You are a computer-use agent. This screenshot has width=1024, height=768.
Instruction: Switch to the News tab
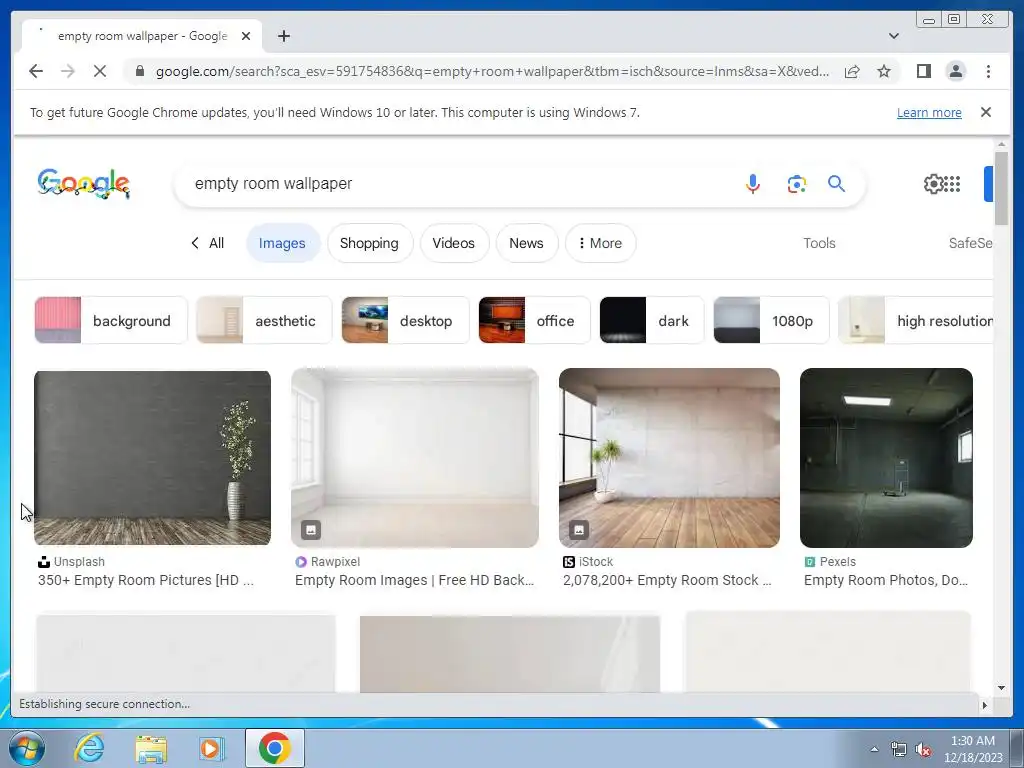click(x=526, y=243)
